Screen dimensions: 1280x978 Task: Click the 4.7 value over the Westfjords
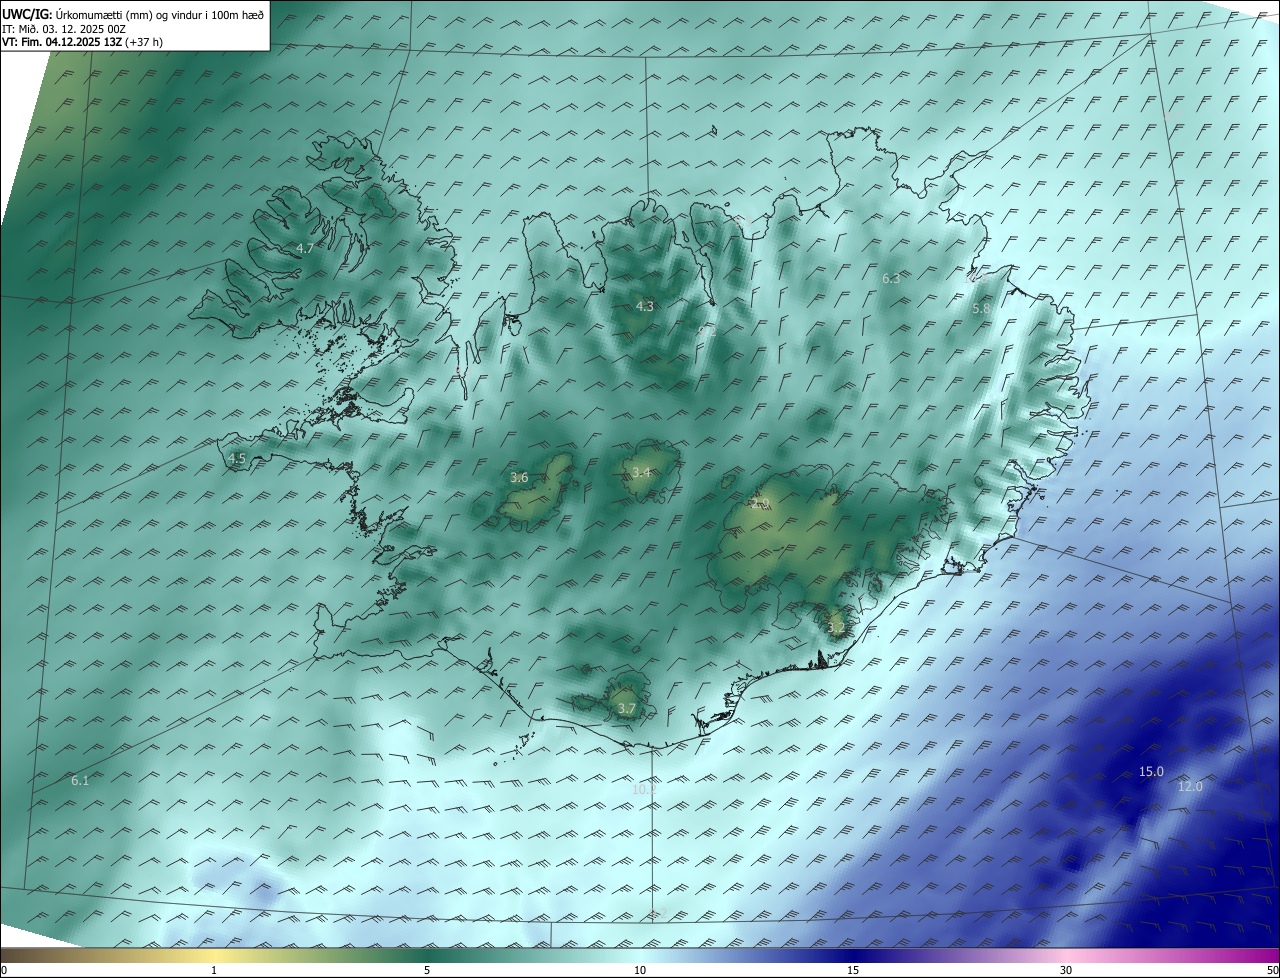(305, 248)
